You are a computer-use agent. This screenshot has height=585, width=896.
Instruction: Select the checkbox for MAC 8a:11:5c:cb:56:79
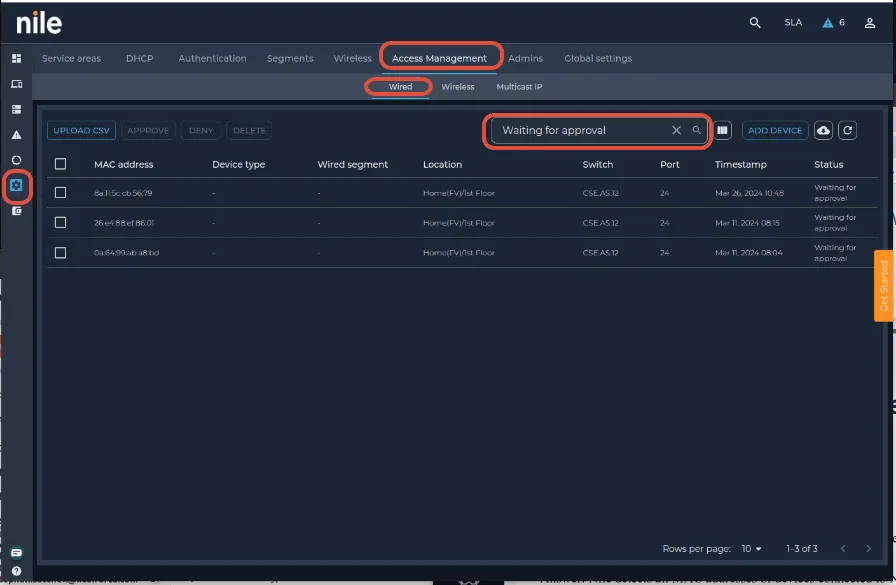pos(61,193)
